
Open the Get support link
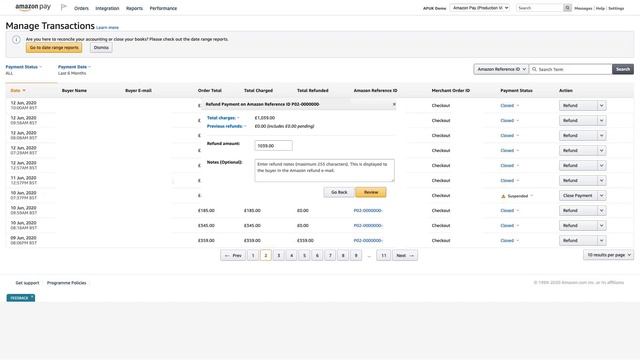point(27,283)
